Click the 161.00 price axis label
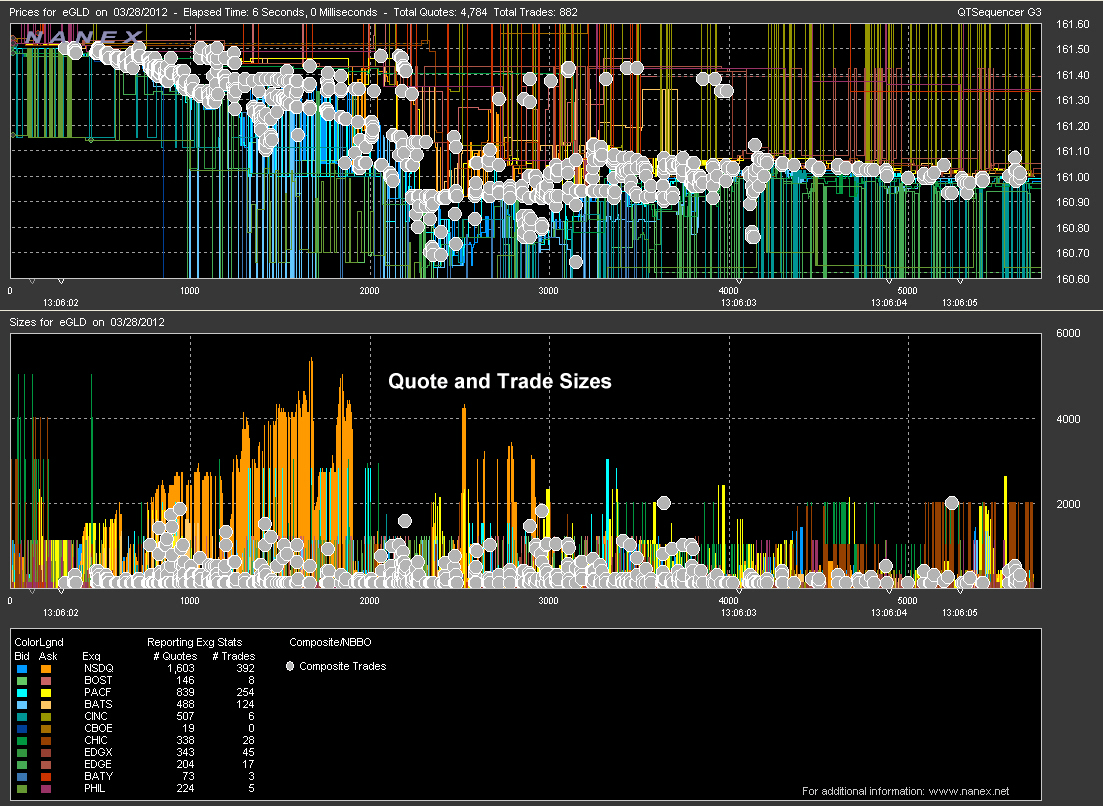1103x806 pixels. pos(1073,177)
